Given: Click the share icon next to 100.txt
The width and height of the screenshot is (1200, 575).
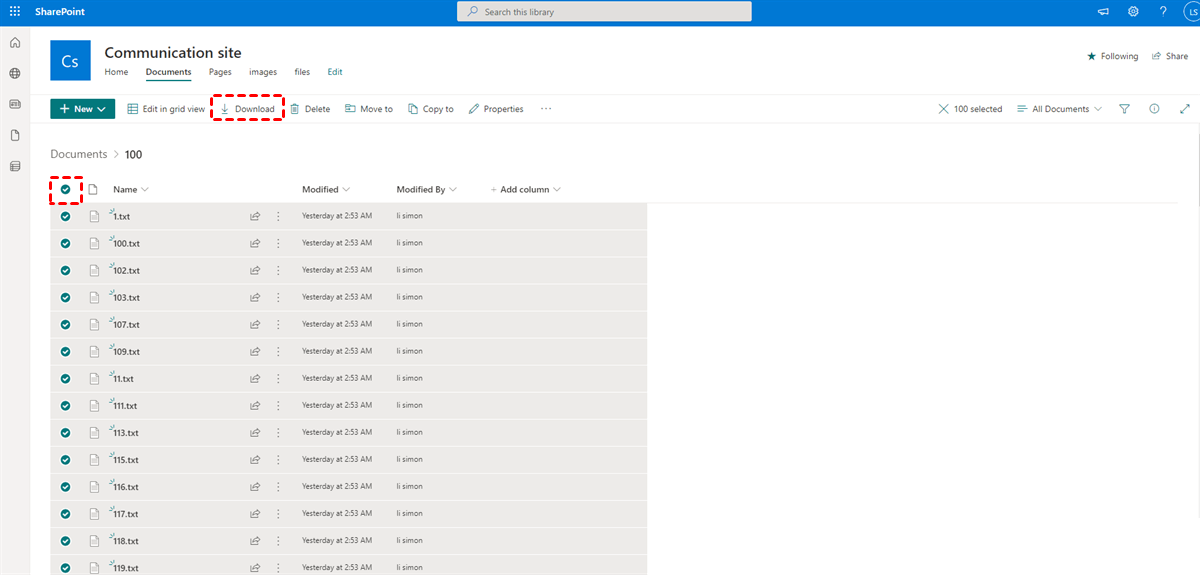Looking at the screenshot, I should point(255,243).
